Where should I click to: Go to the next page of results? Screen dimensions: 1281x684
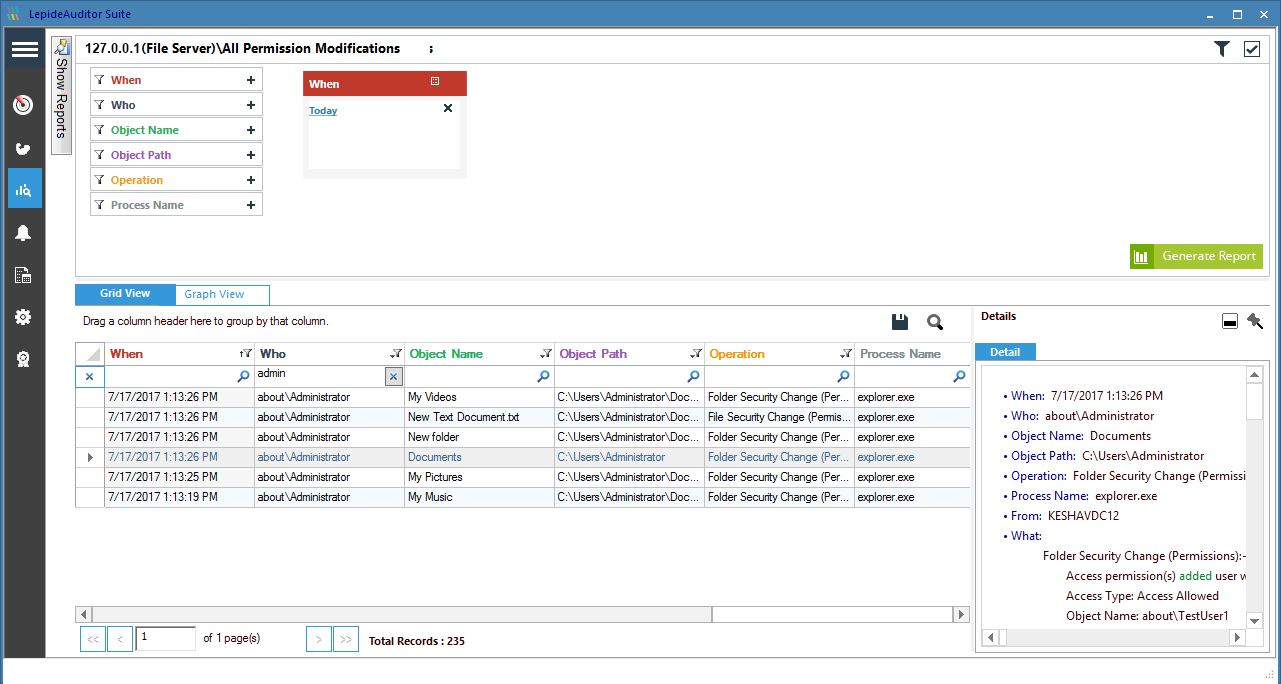pos(319,639)
